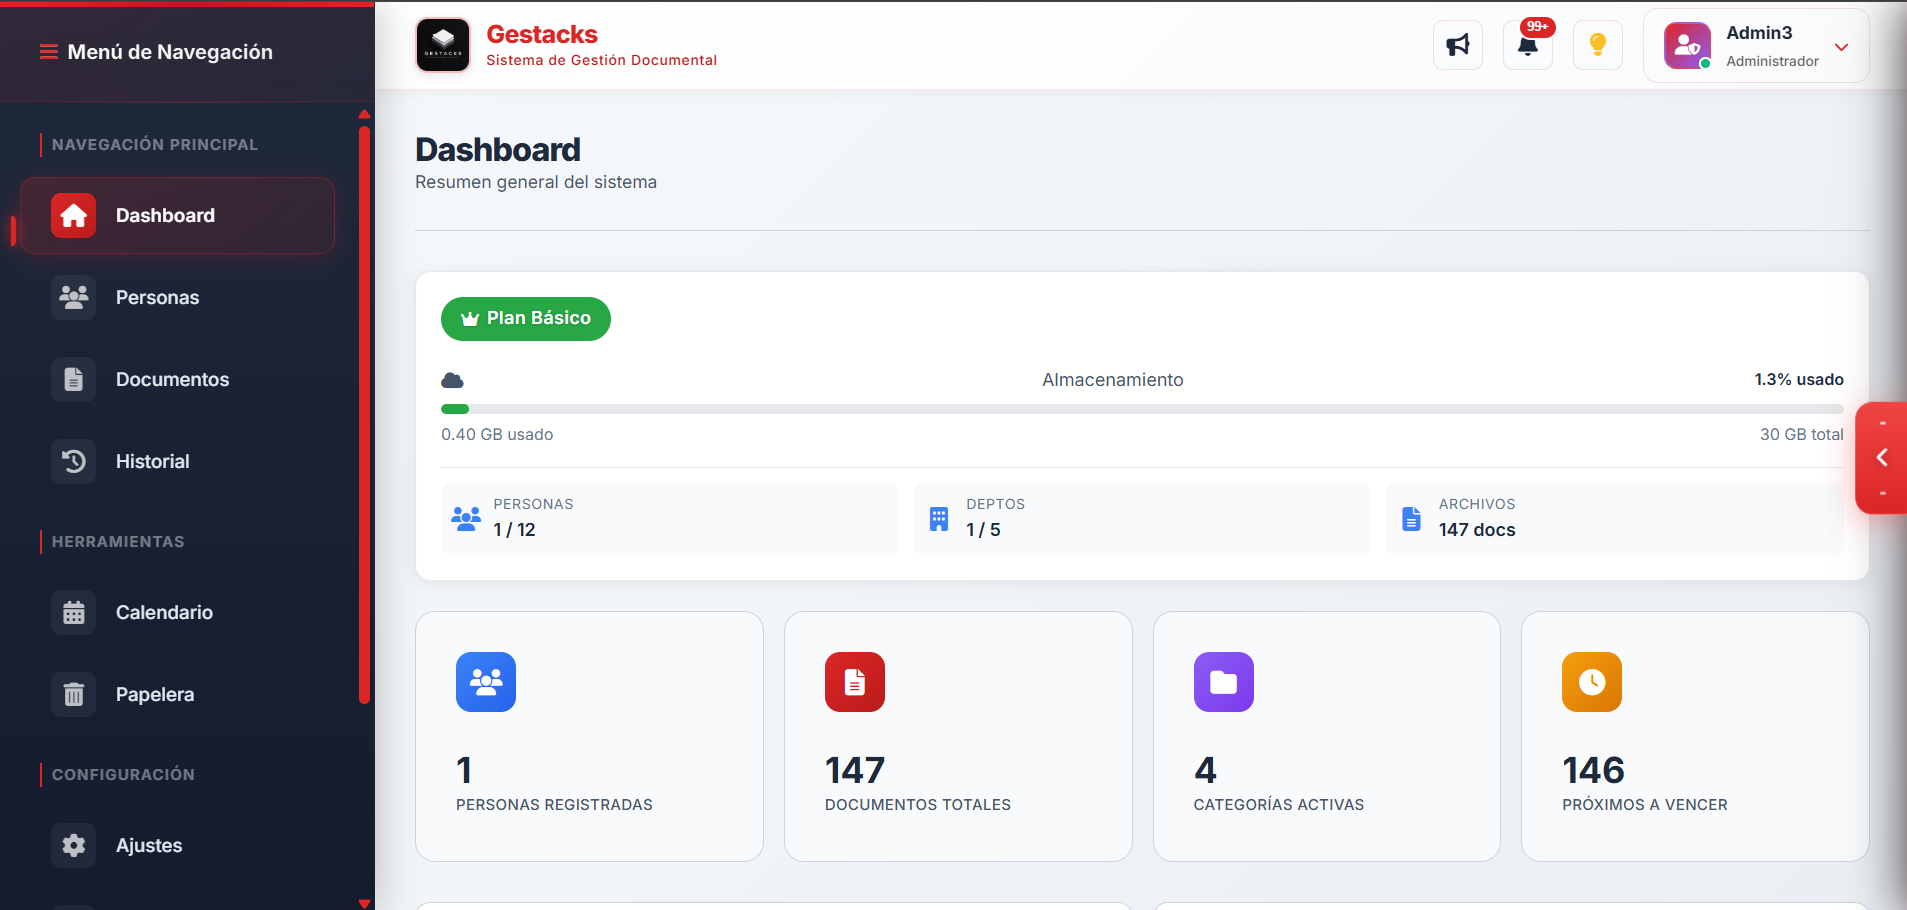Click sidebar scroll down arrow
The height and width of the screenshot is (910, 1907).
click(x=364, y=903)
